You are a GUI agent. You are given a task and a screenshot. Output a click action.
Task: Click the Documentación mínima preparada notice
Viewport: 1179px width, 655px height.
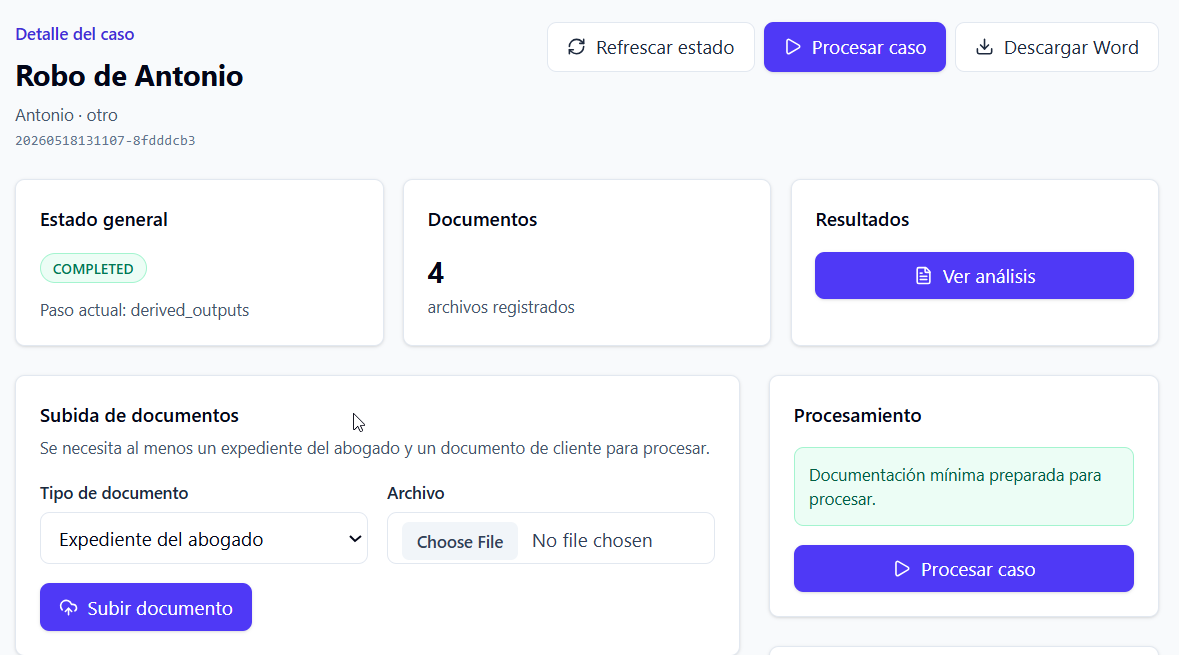click(964, 487)
